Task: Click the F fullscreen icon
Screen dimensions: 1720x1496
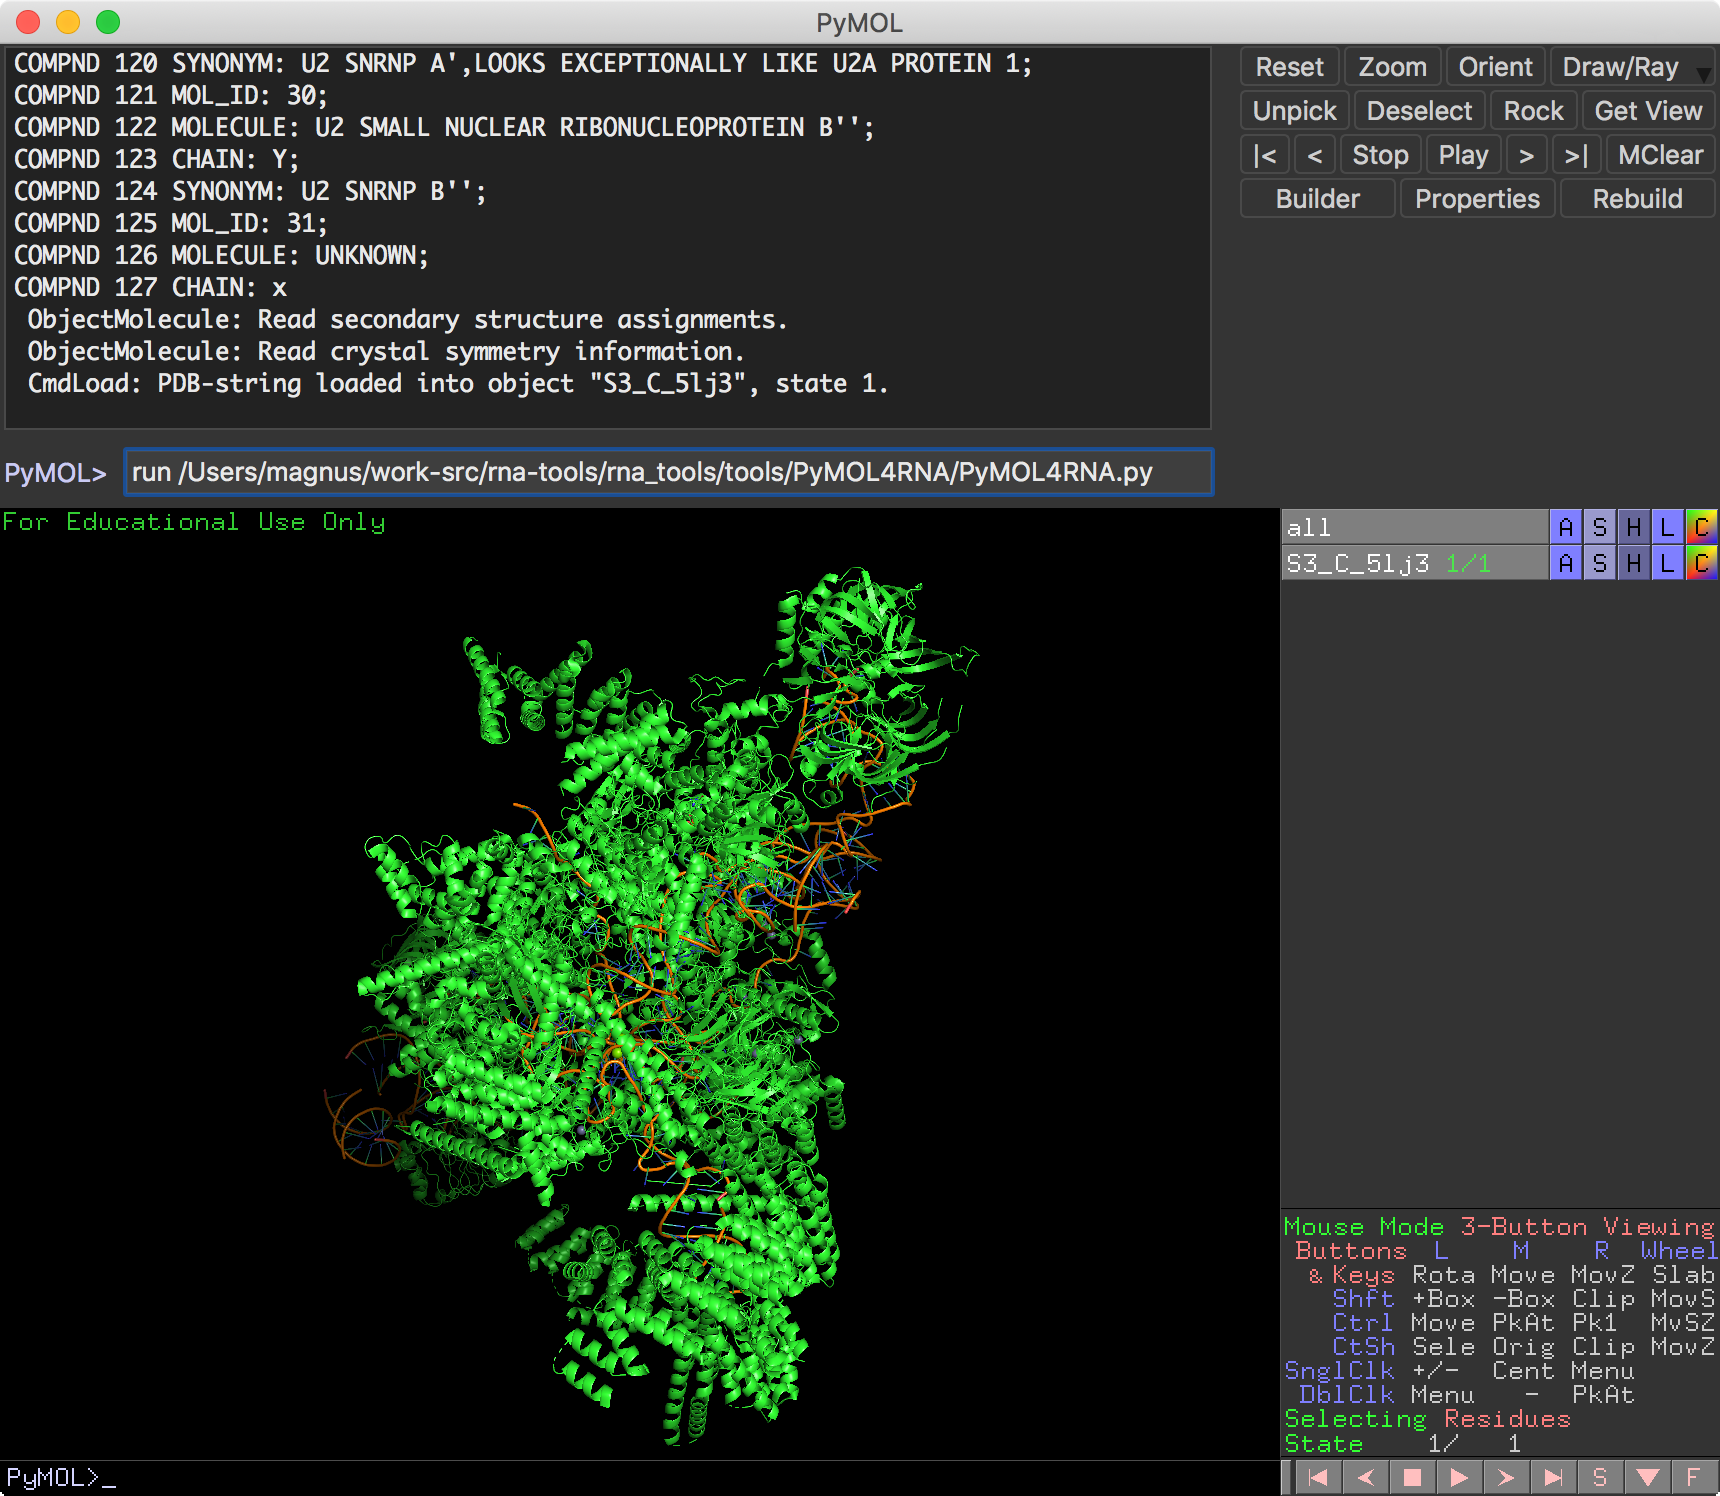Action: click(x=1693, y=1477)
